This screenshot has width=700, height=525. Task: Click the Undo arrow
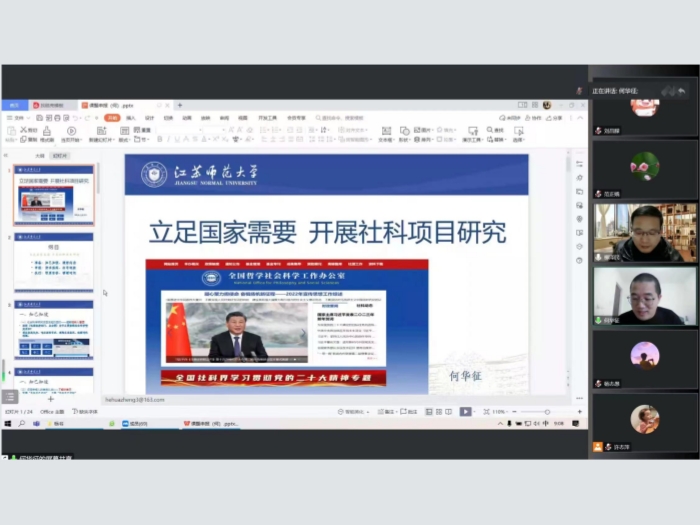click(x=75, y=118)
